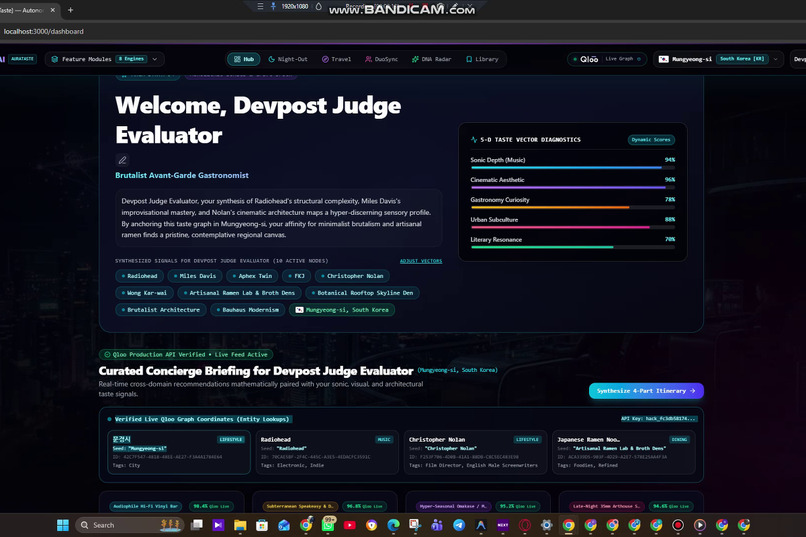Open the Windows Start menu
This screenshot has height=537, width=806.
pos(63,525)
